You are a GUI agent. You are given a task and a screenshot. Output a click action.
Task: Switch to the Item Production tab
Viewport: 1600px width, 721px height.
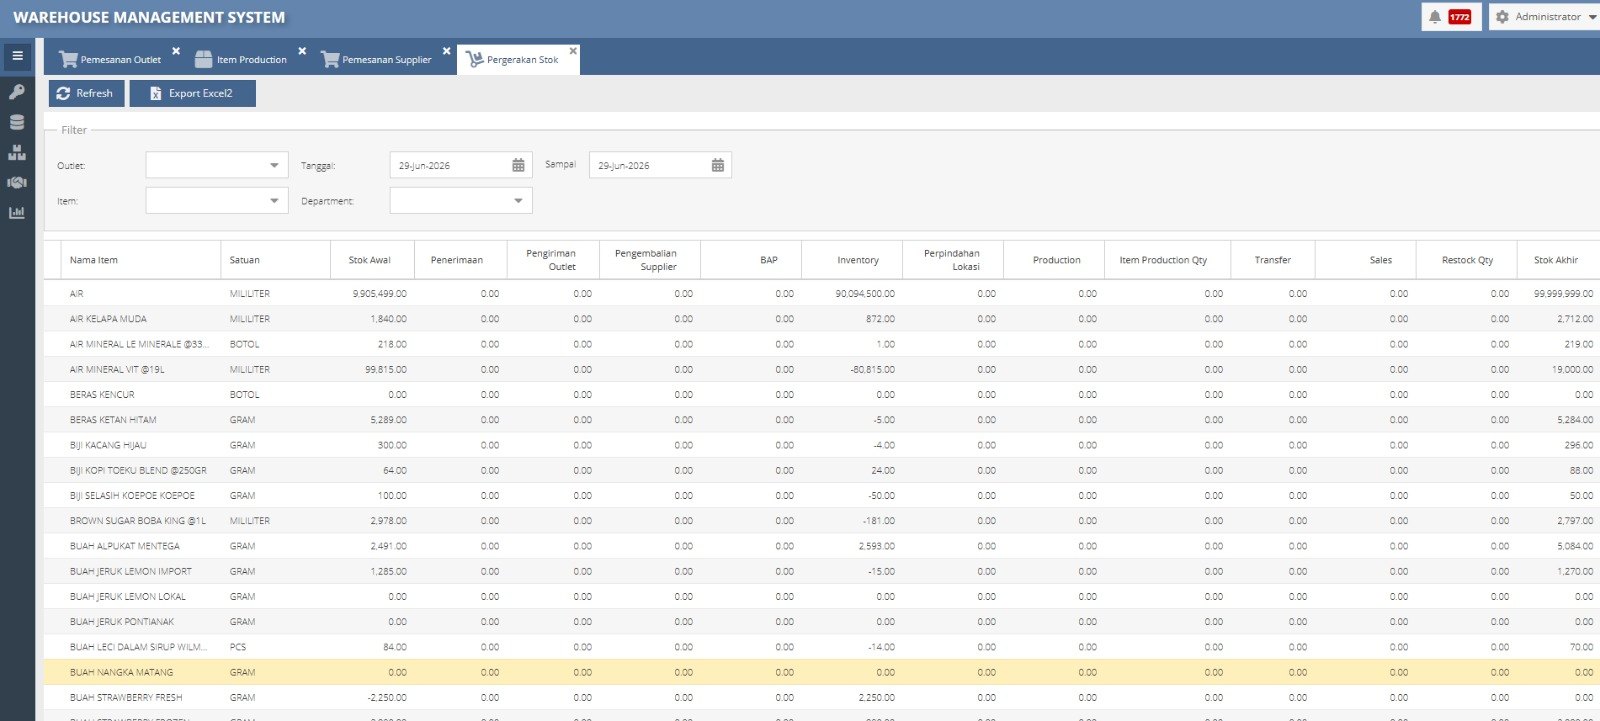coord(241,60)
